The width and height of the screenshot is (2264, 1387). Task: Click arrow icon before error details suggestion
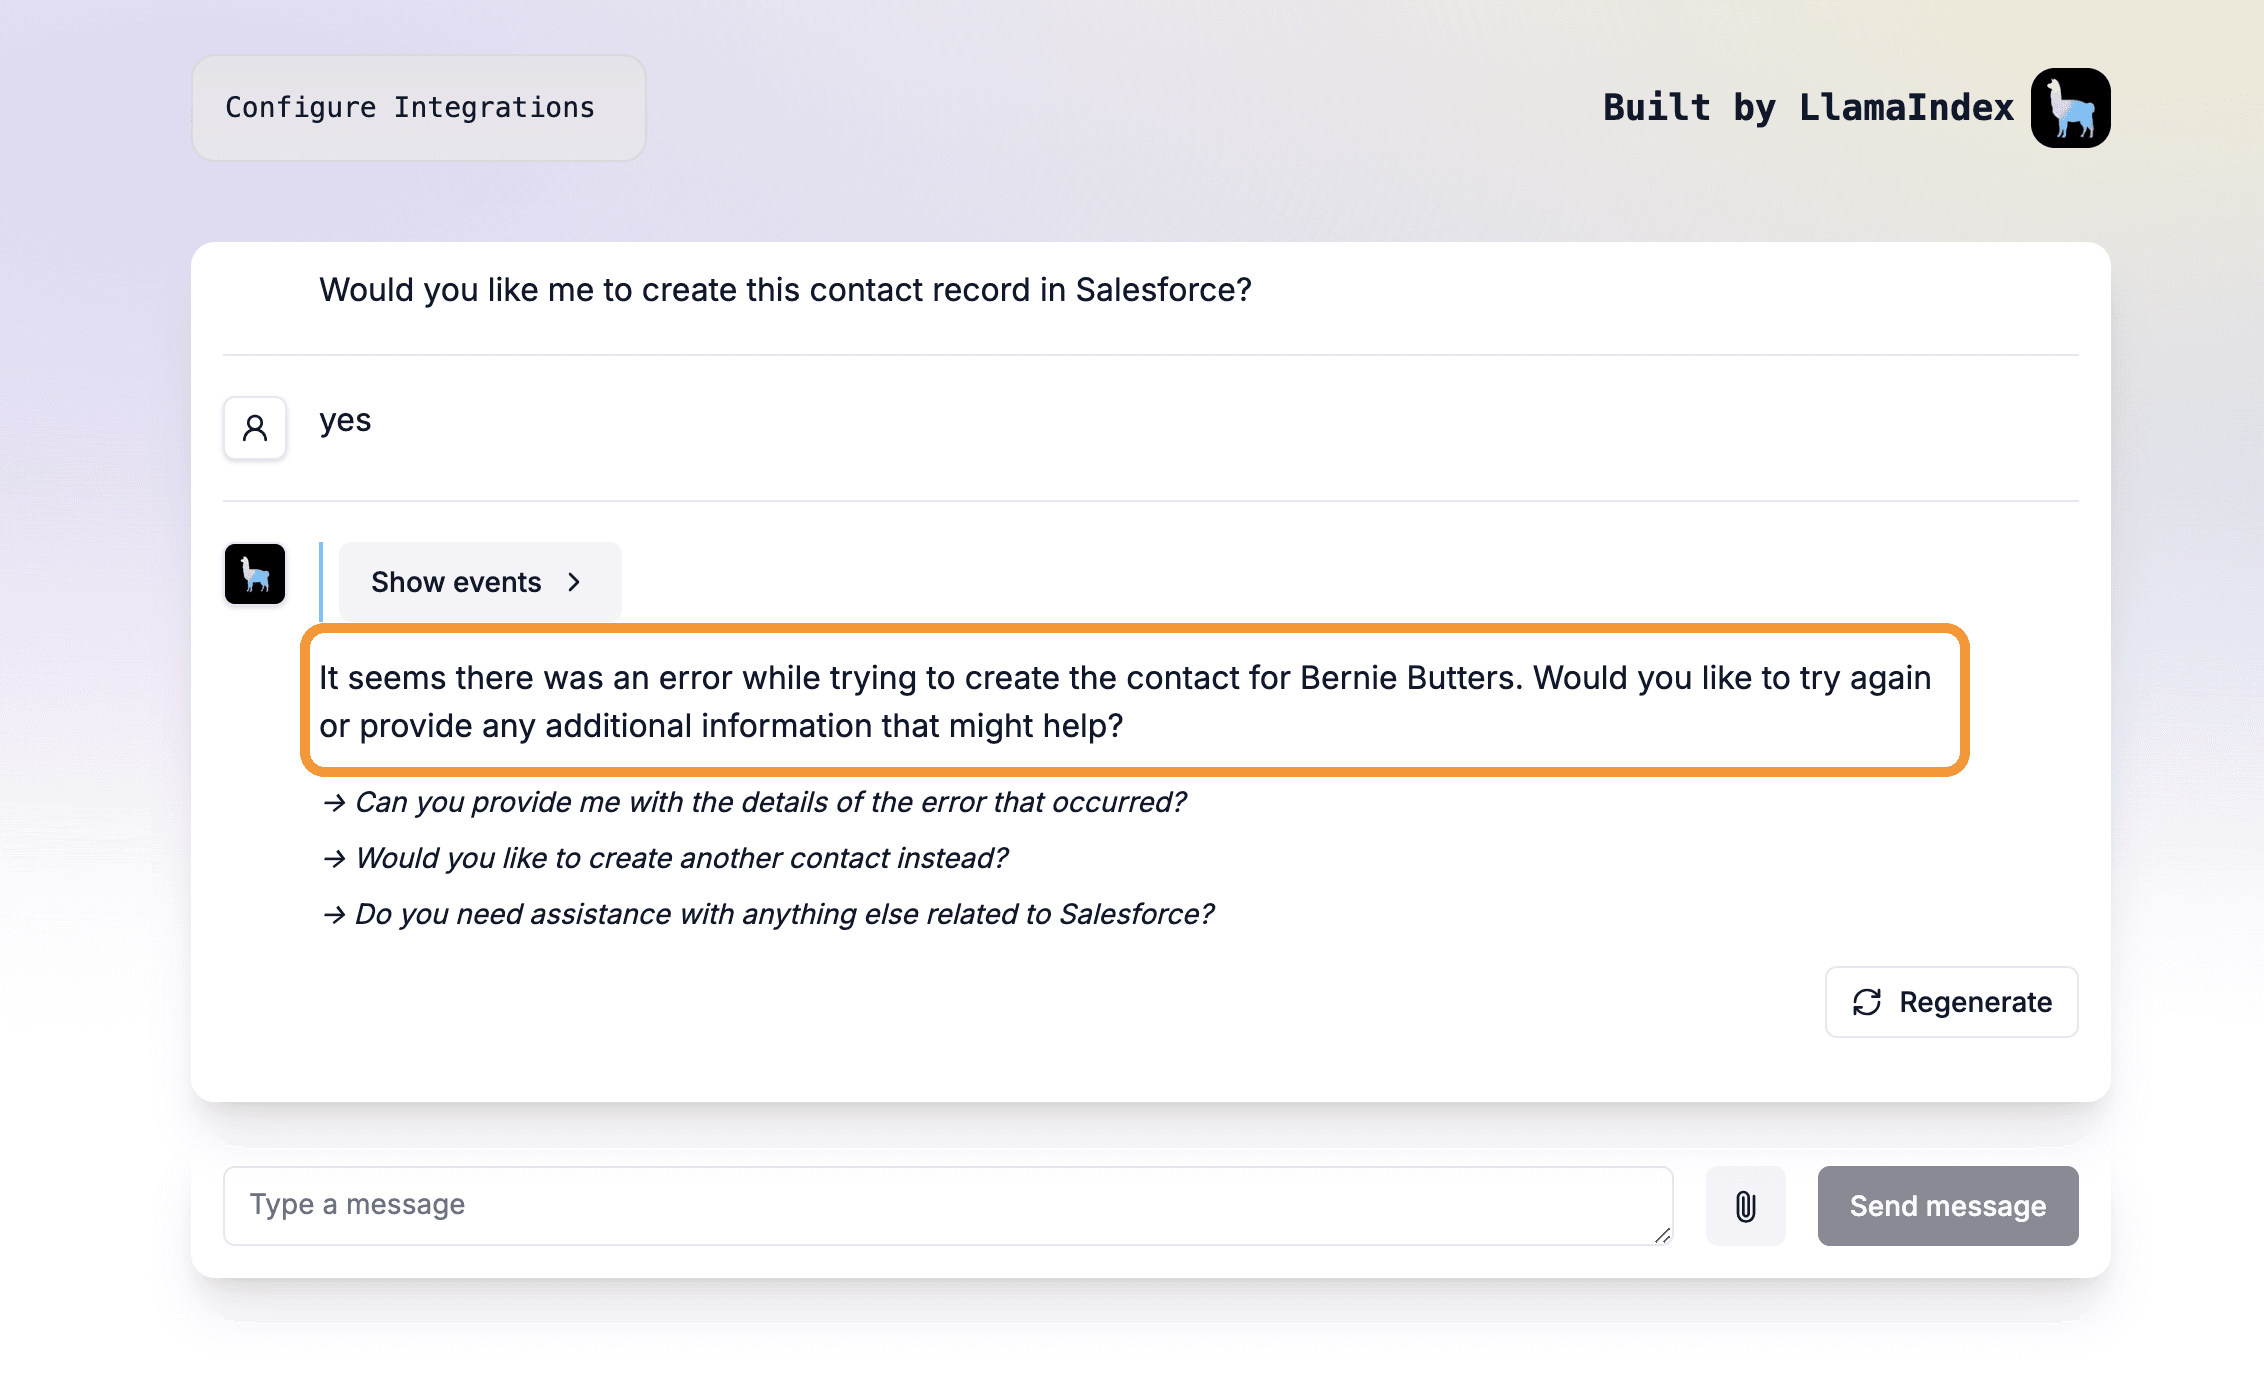(x=334, y=802)
